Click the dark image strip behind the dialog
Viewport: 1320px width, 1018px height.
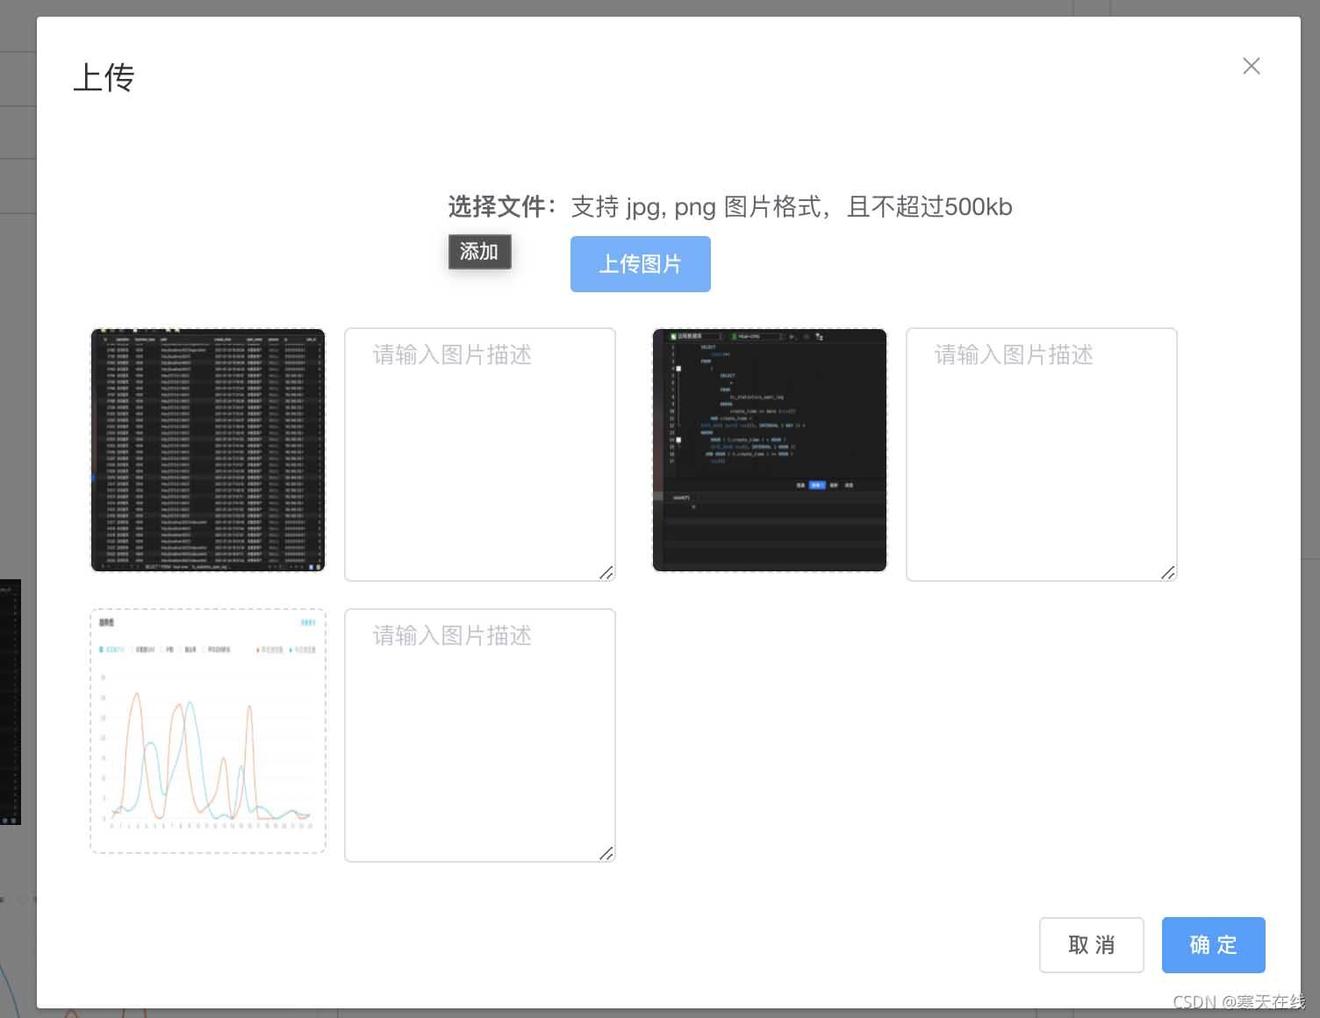coord(10,702)
